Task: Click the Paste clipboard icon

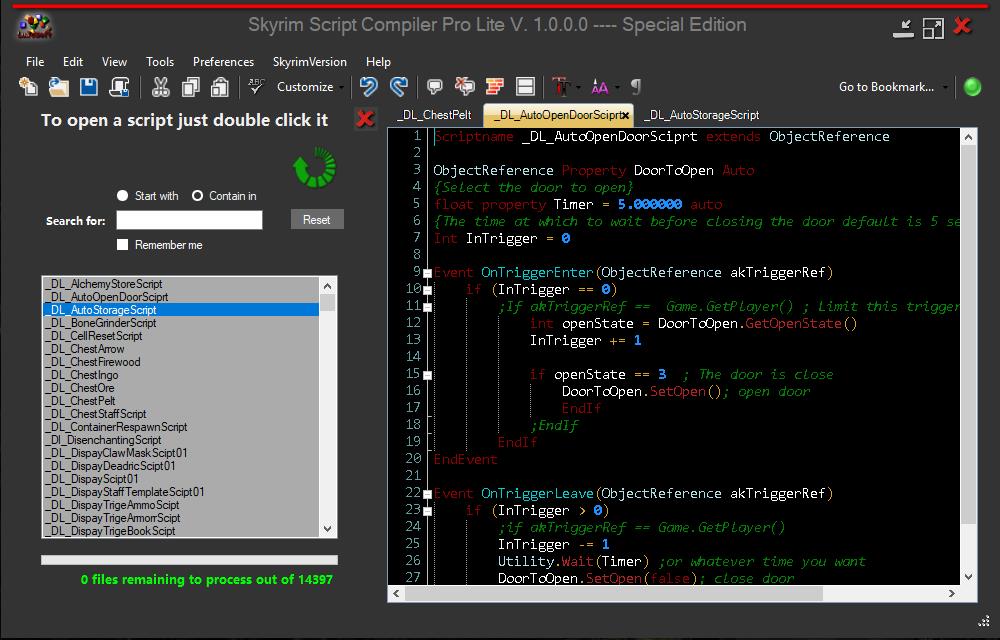Action: [220, 87]
